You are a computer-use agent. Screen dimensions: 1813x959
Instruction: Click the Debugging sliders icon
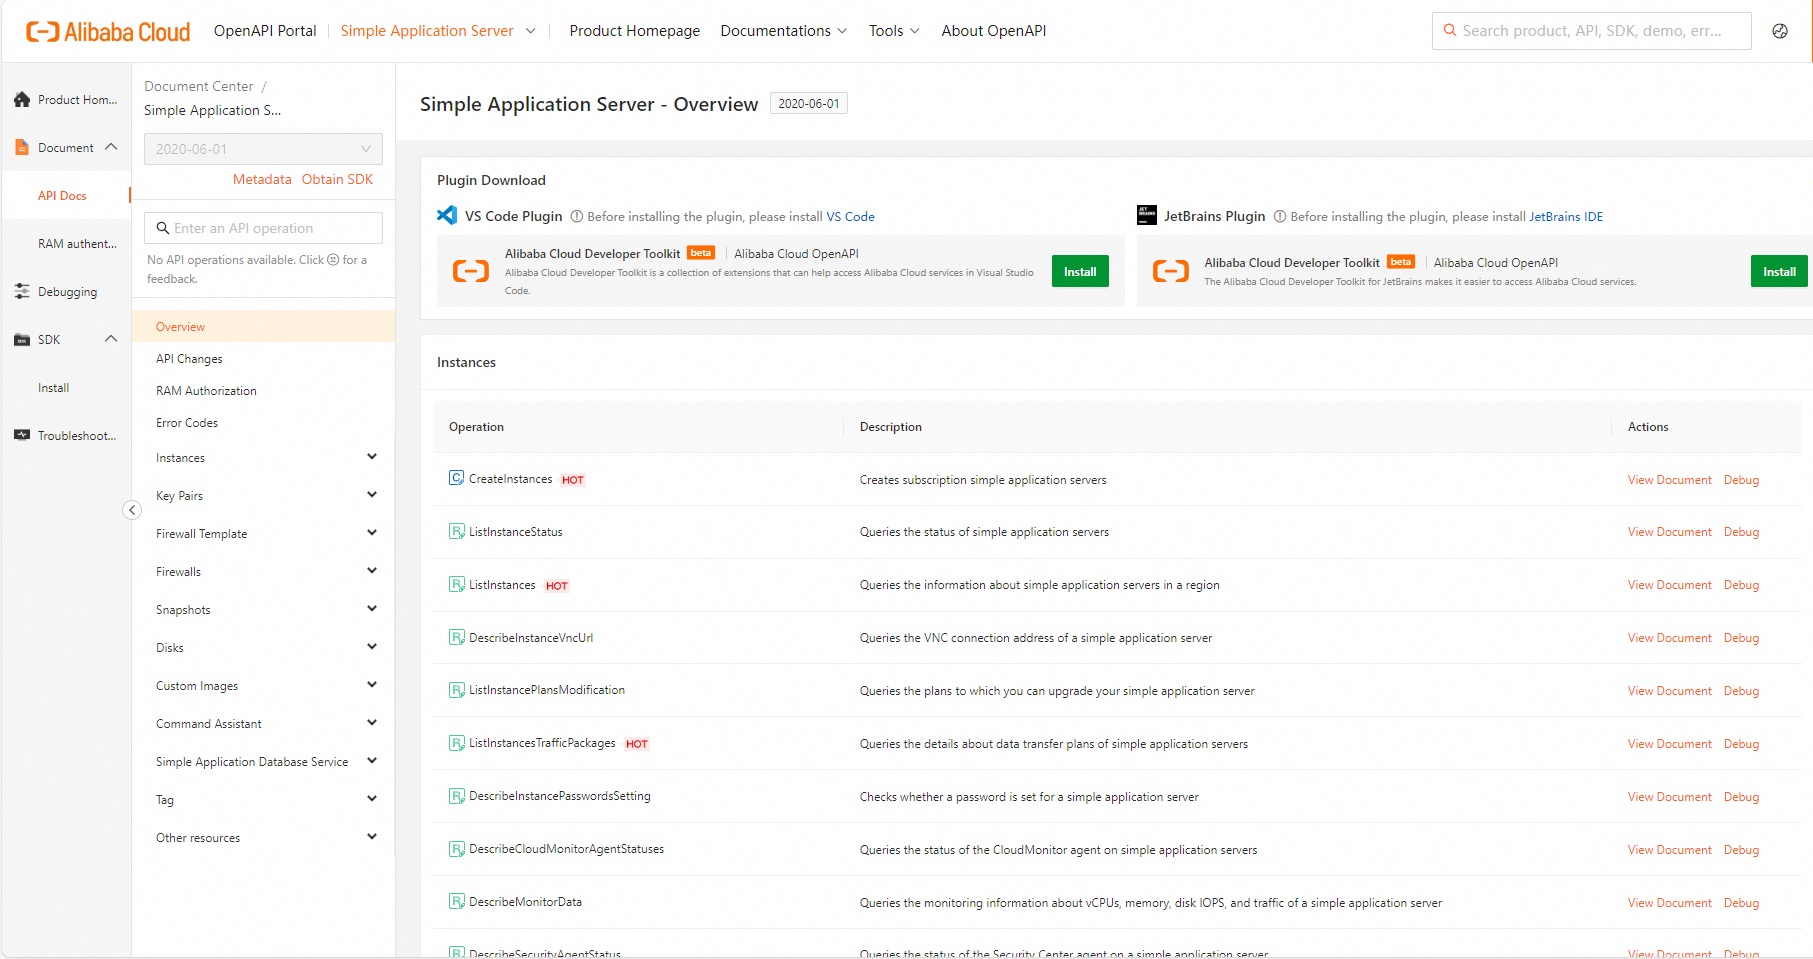click(22, 292)
